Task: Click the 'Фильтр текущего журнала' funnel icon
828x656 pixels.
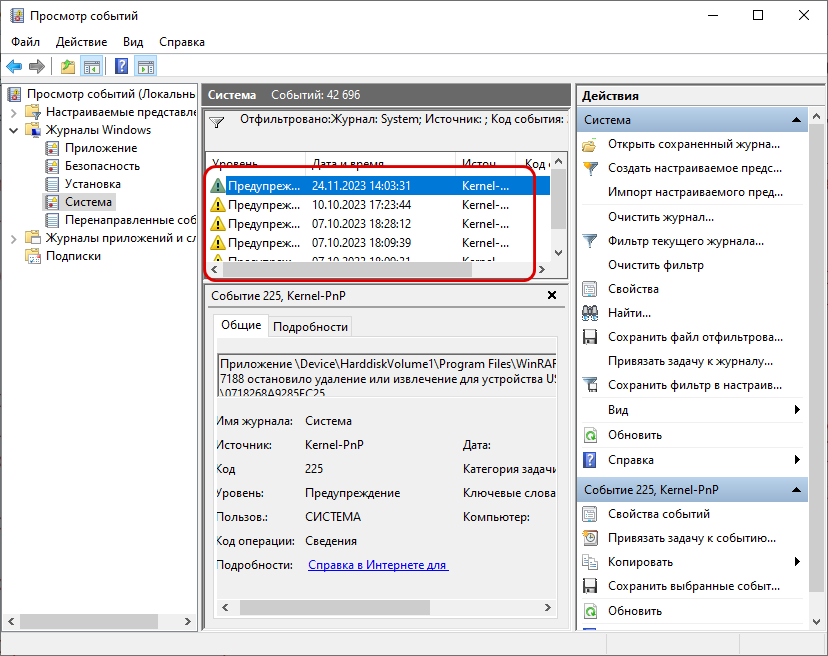Action: point(590,241)
